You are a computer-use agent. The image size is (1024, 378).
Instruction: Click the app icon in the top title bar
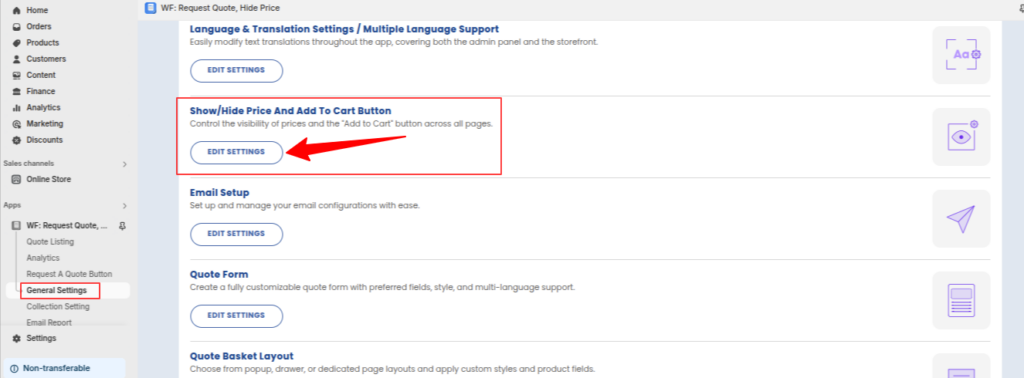click(x=151, y=8)
